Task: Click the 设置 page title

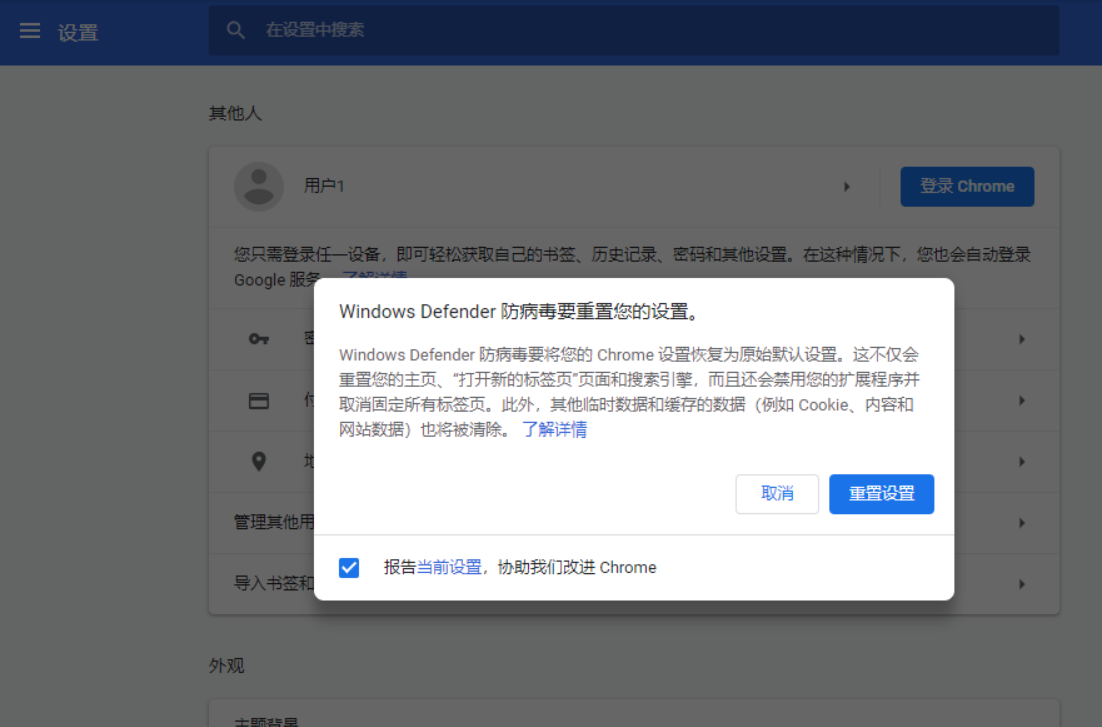Action: (78, 32)
